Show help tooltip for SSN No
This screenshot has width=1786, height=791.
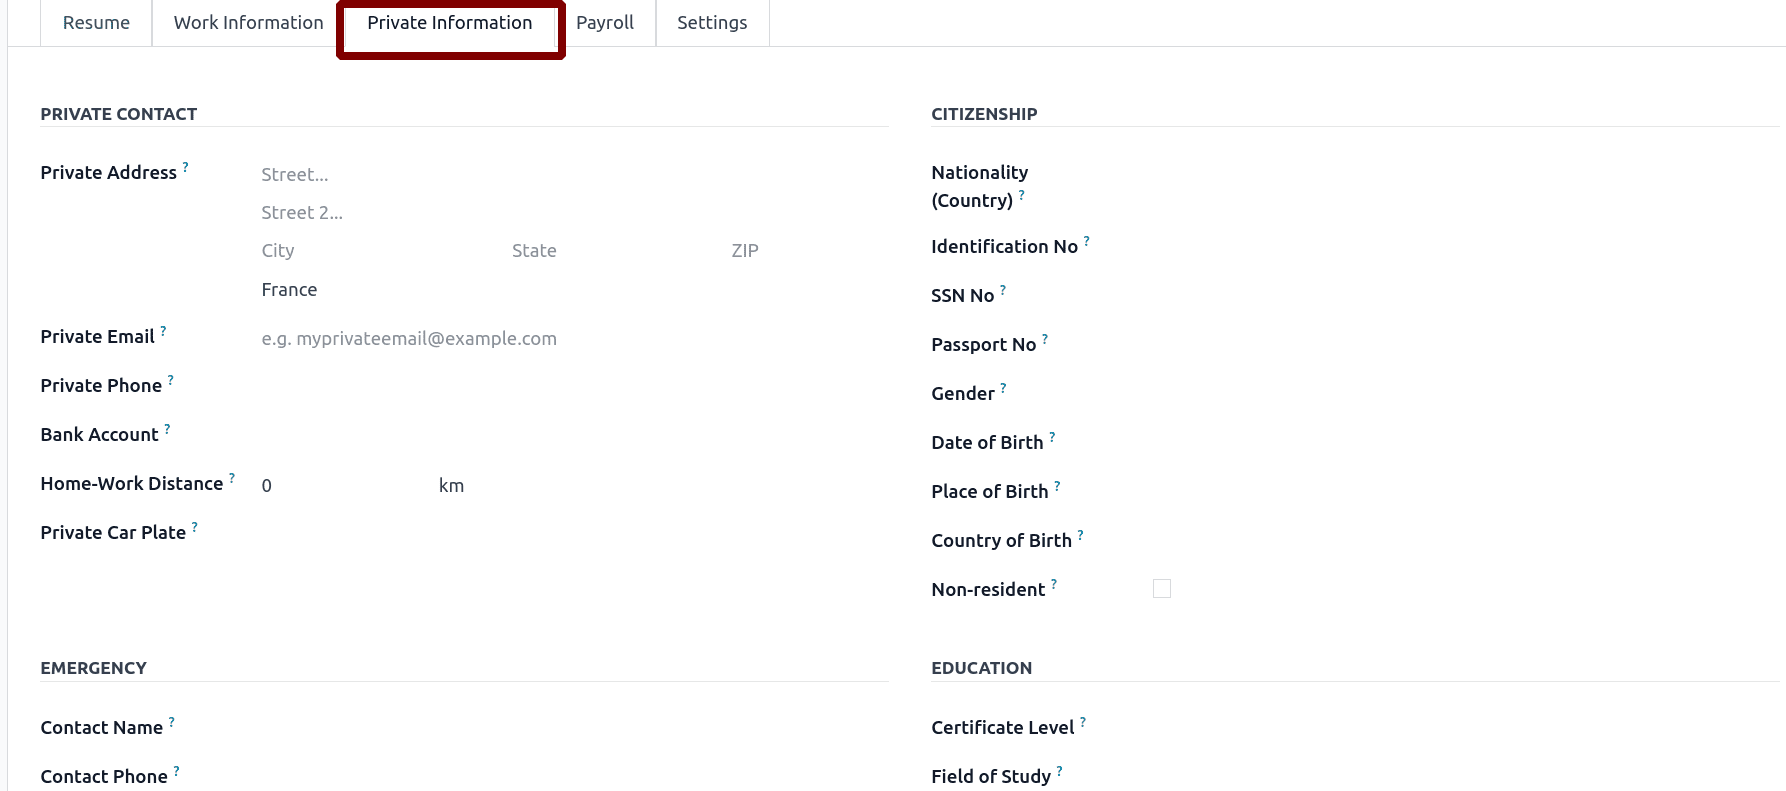[1002, 290]
